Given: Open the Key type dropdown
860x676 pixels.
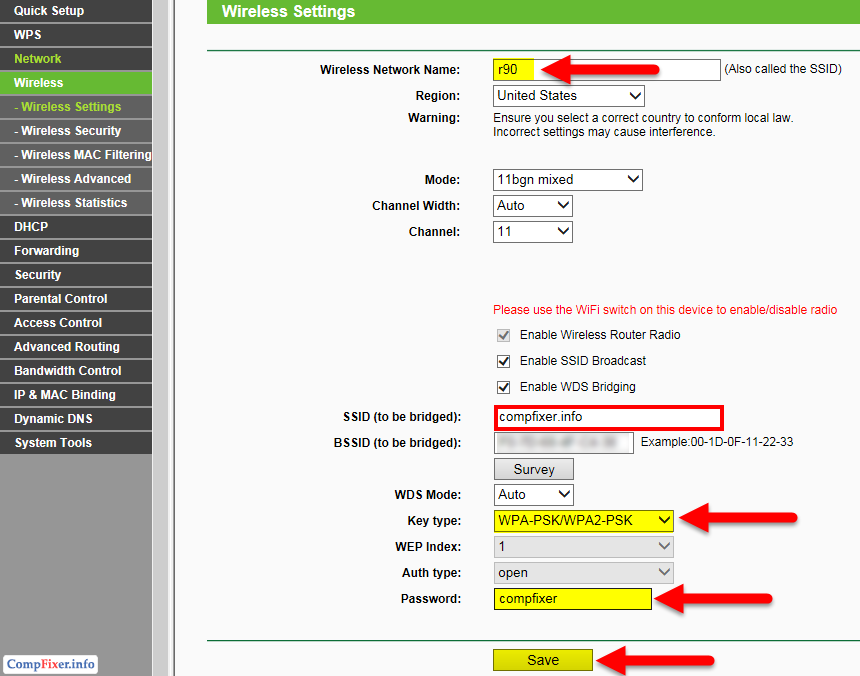Looking at the screenshot, I should coord(584,520).
